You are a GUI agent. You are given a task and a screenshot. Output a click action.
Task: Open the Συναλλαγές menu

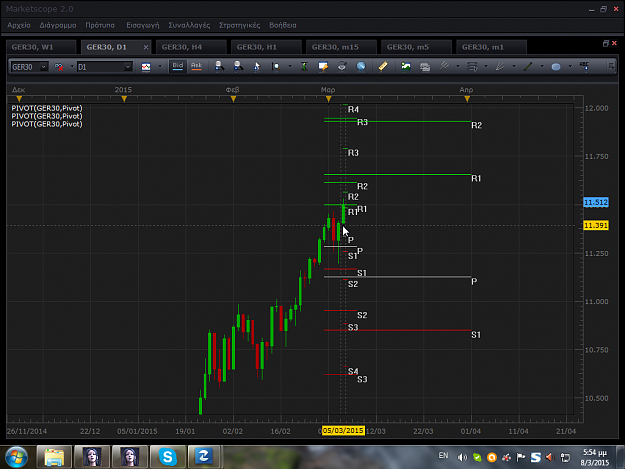(x=189, y=25)
